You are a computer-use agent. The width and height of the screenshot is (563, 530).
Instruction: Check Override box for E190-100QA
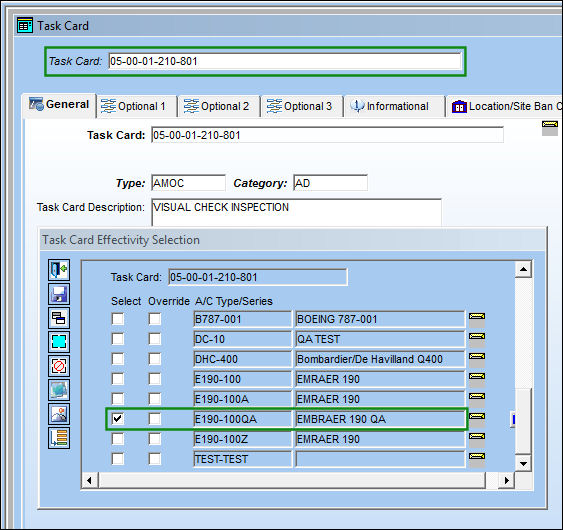pyautogui.click(x=155, y=419)
